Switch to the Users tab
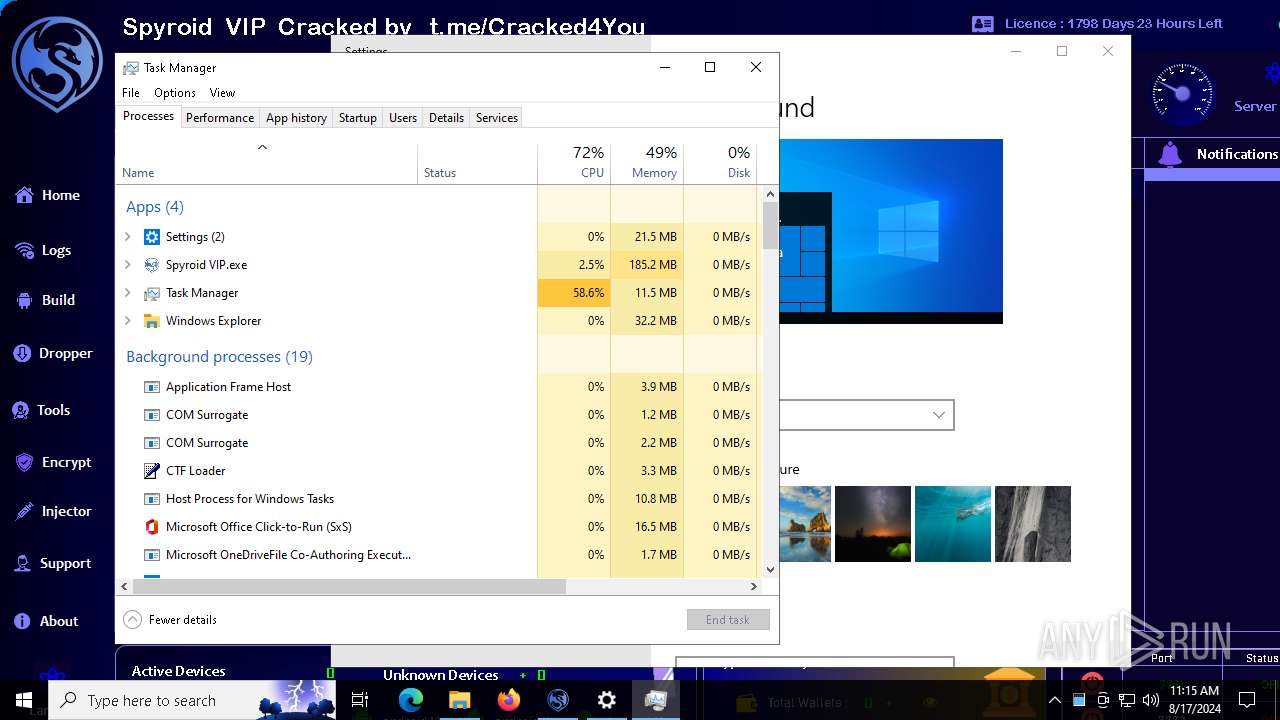 (x=403, y=118)
